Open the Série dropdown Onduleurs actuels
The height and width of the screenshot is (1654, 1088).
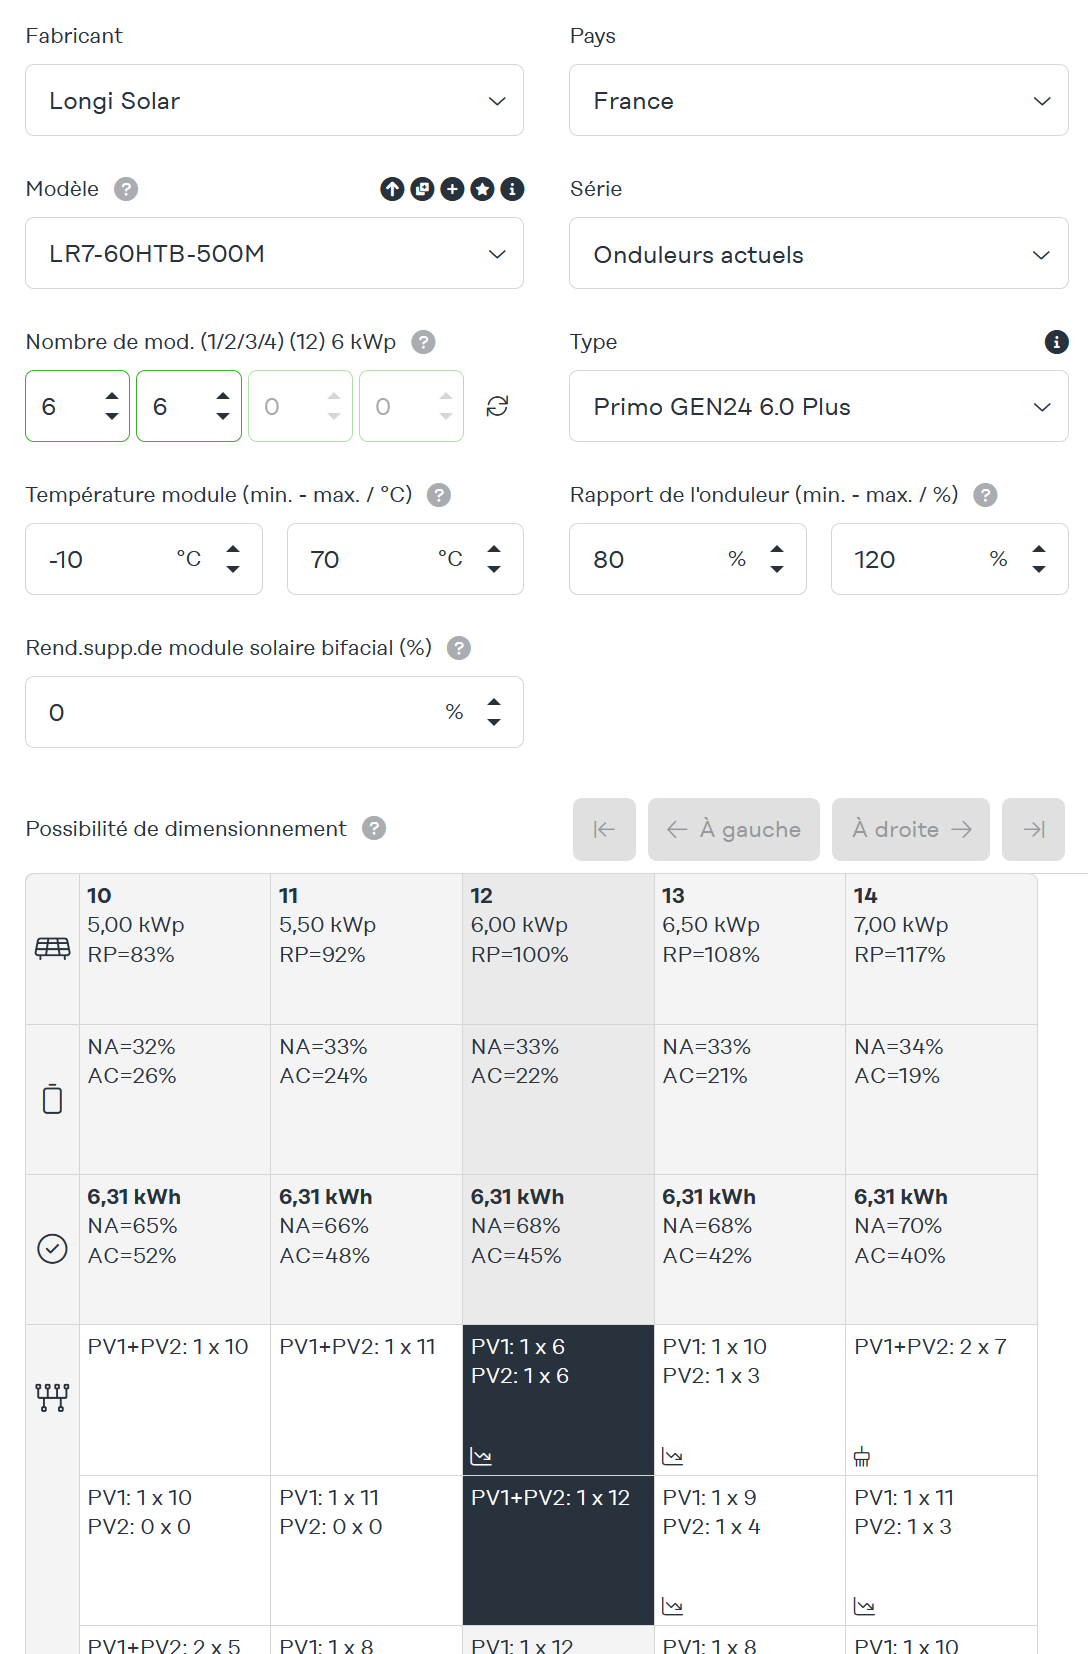(x=819, y=254)
